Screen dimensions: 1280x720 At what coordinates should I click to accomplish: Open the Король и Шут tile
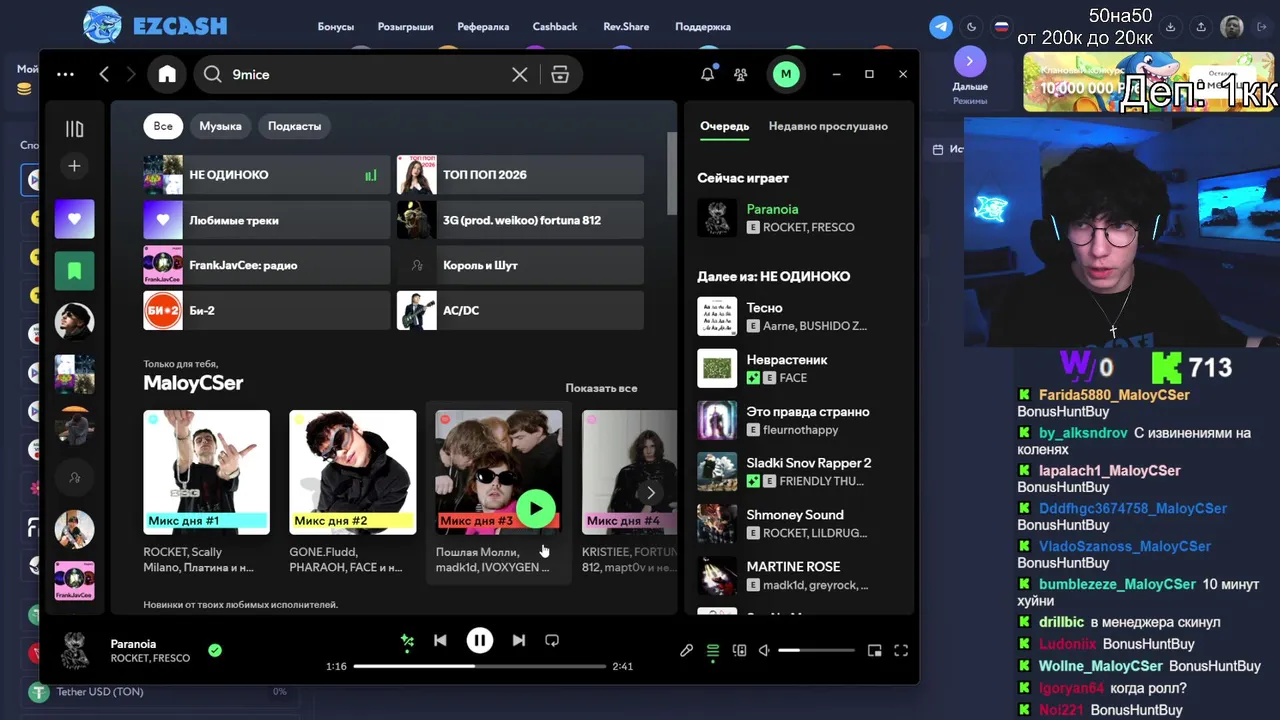(520, 265)
